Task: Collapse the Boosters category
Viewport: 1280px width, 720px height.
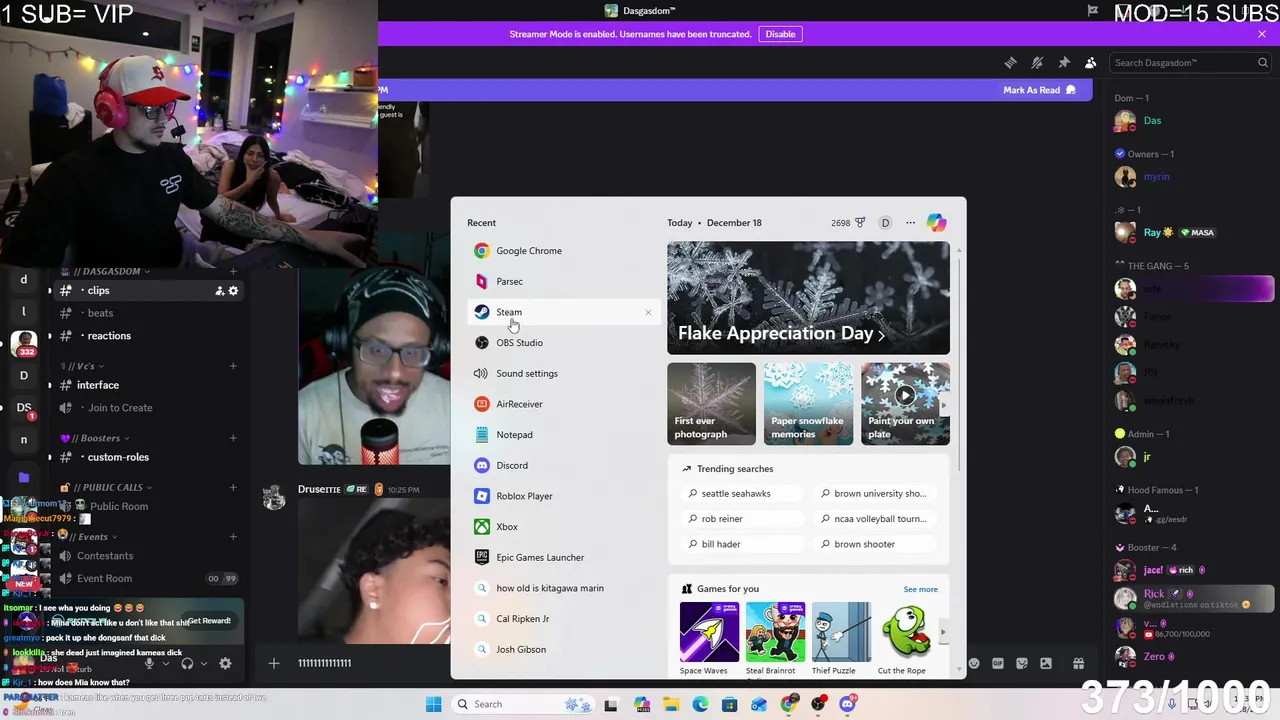Action: (x=96, y=438)
